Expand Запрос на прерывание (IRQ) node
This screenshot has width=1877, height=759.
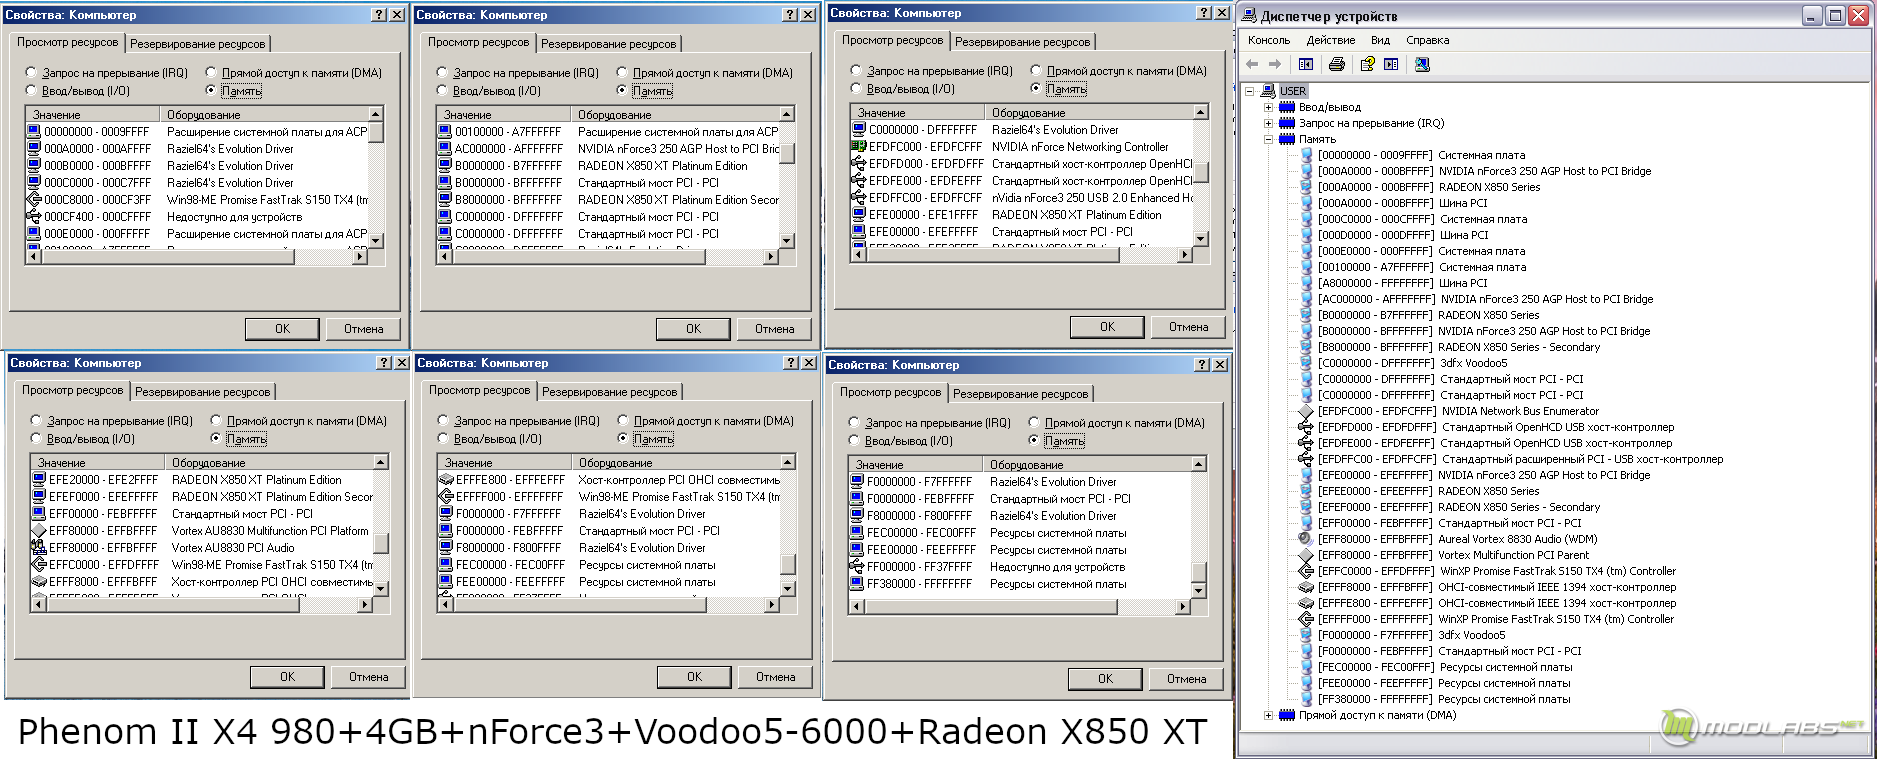(x=1268, y=123)
